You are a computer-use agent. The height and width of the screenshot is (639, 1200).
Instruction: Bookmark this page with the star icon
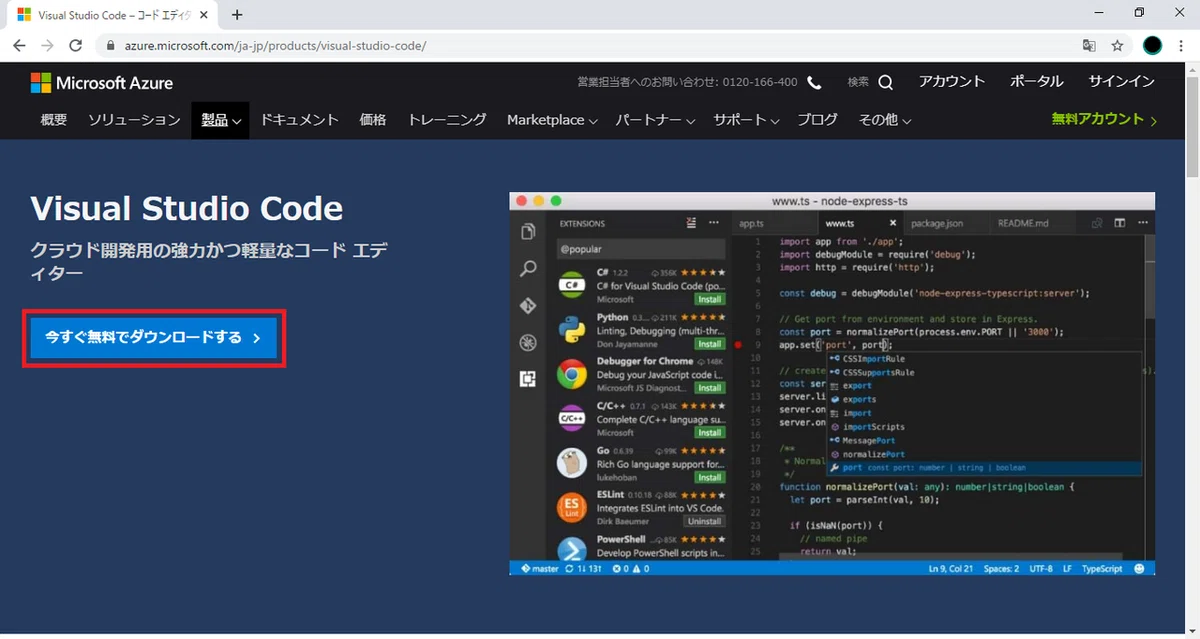(x=1117, y=46)
